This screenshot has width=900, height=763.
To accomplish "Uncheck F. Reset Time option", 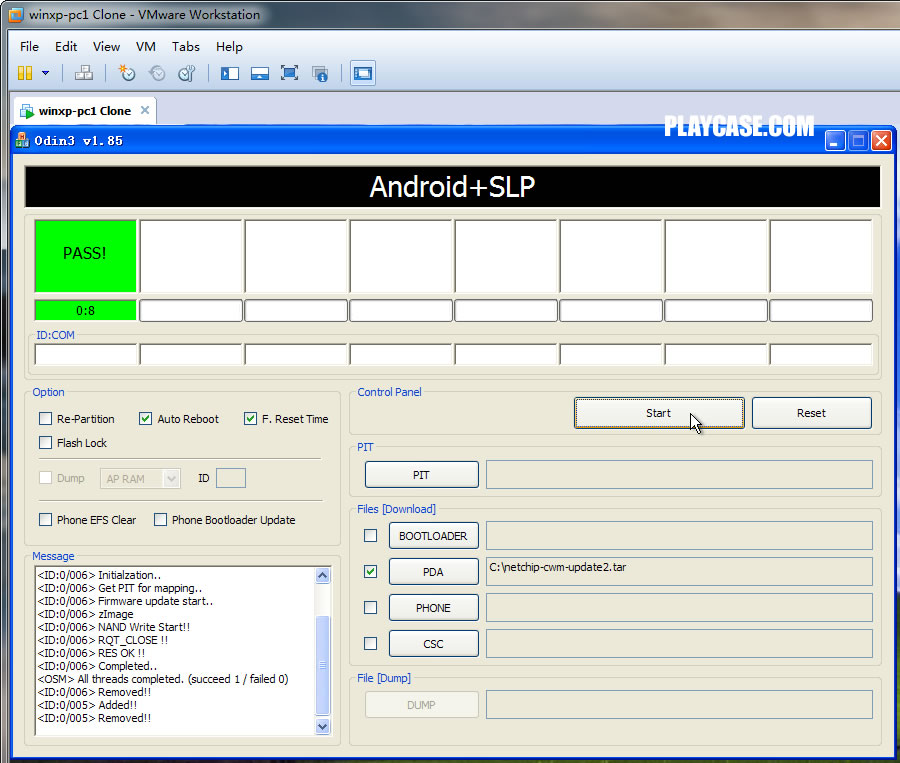I will tap(250, 419).
